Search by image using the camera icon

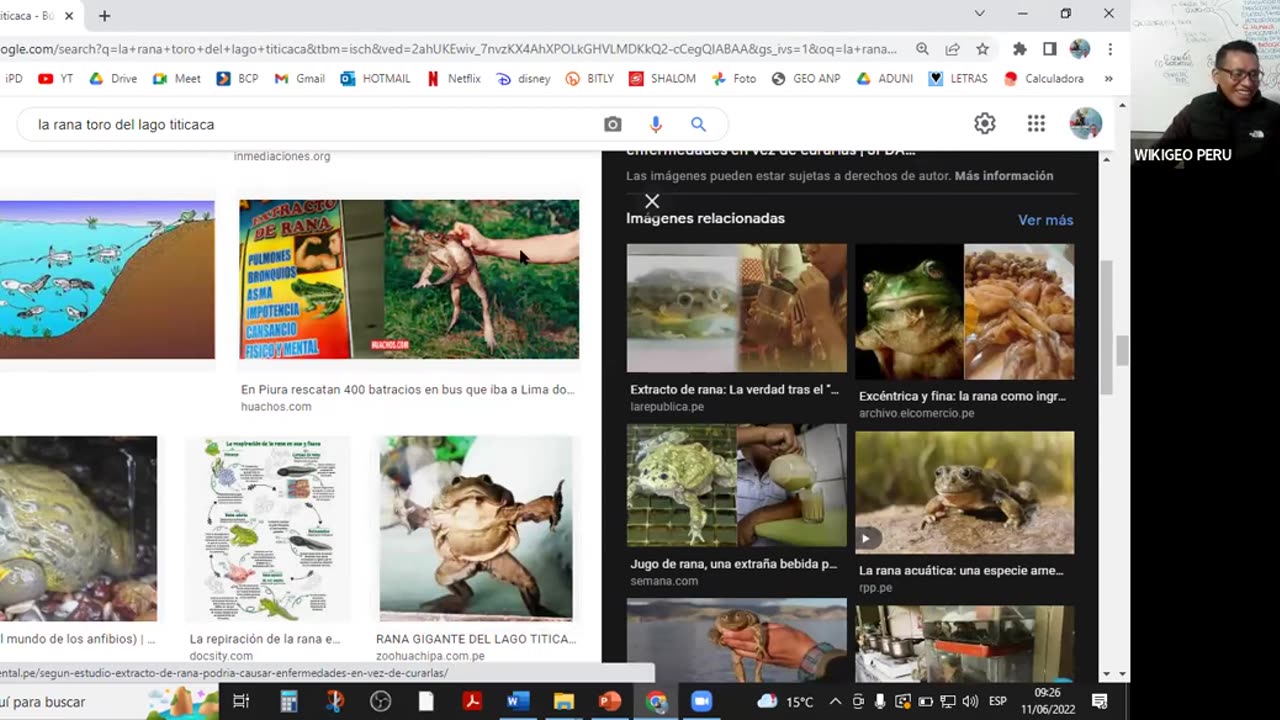click(x=612, y=124)
